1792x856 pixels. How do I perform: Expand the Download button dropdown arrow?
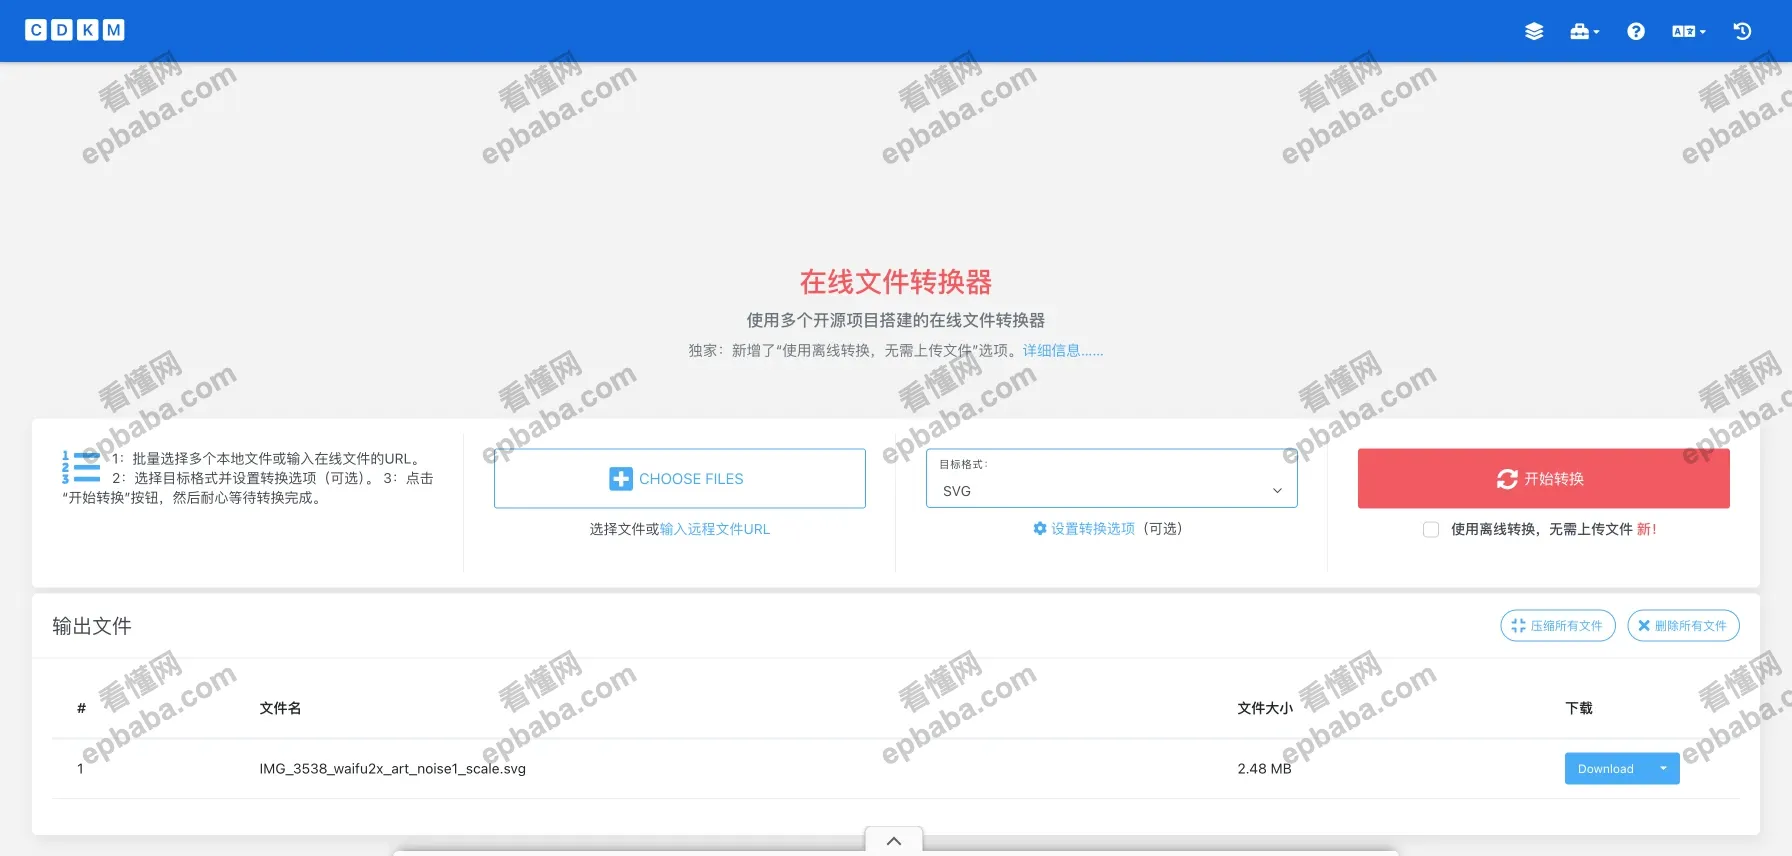click(1664, 768)
